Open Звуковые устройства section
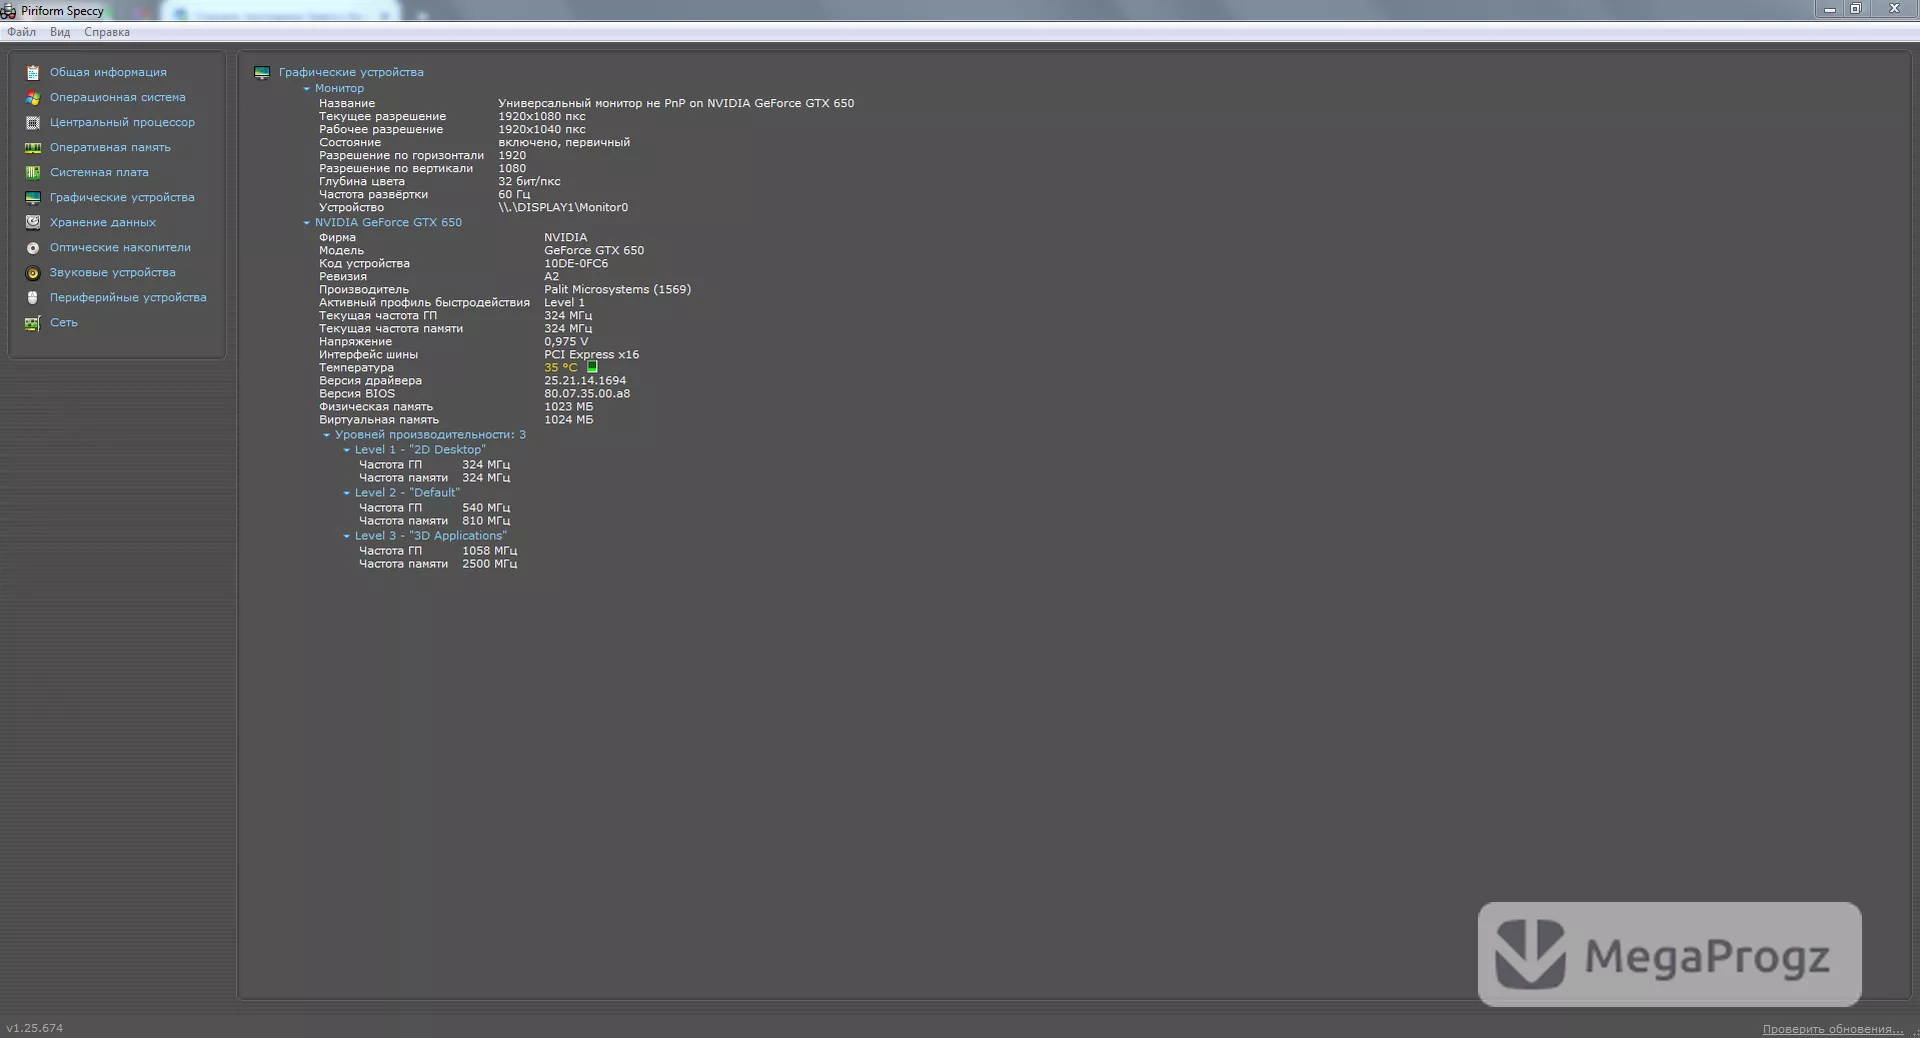This screenshot has height=1038, width=1920. coord(113,272)
